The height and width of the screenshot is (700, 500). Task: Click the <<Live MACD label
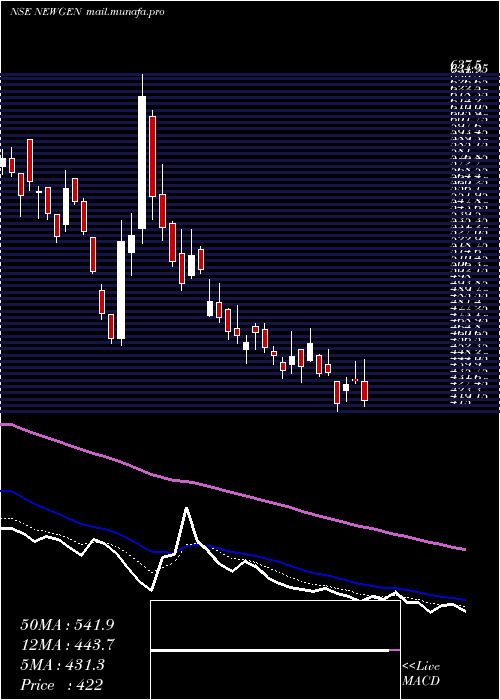421,674
